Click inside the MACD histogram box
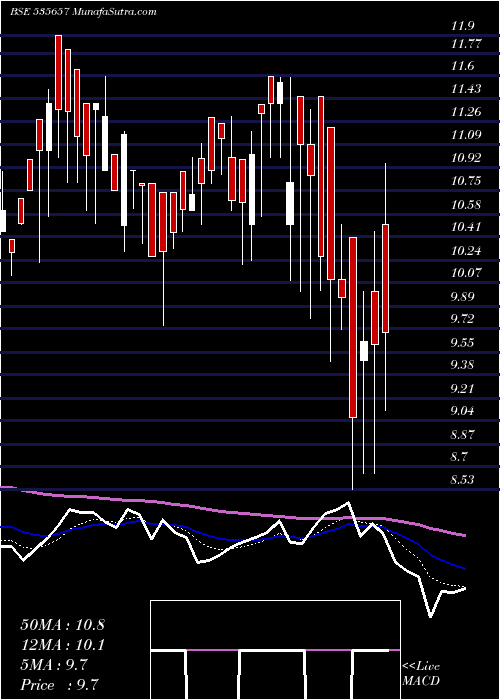Image resolution: width=500 pixels, height=700 pixels. pos(275,650)
